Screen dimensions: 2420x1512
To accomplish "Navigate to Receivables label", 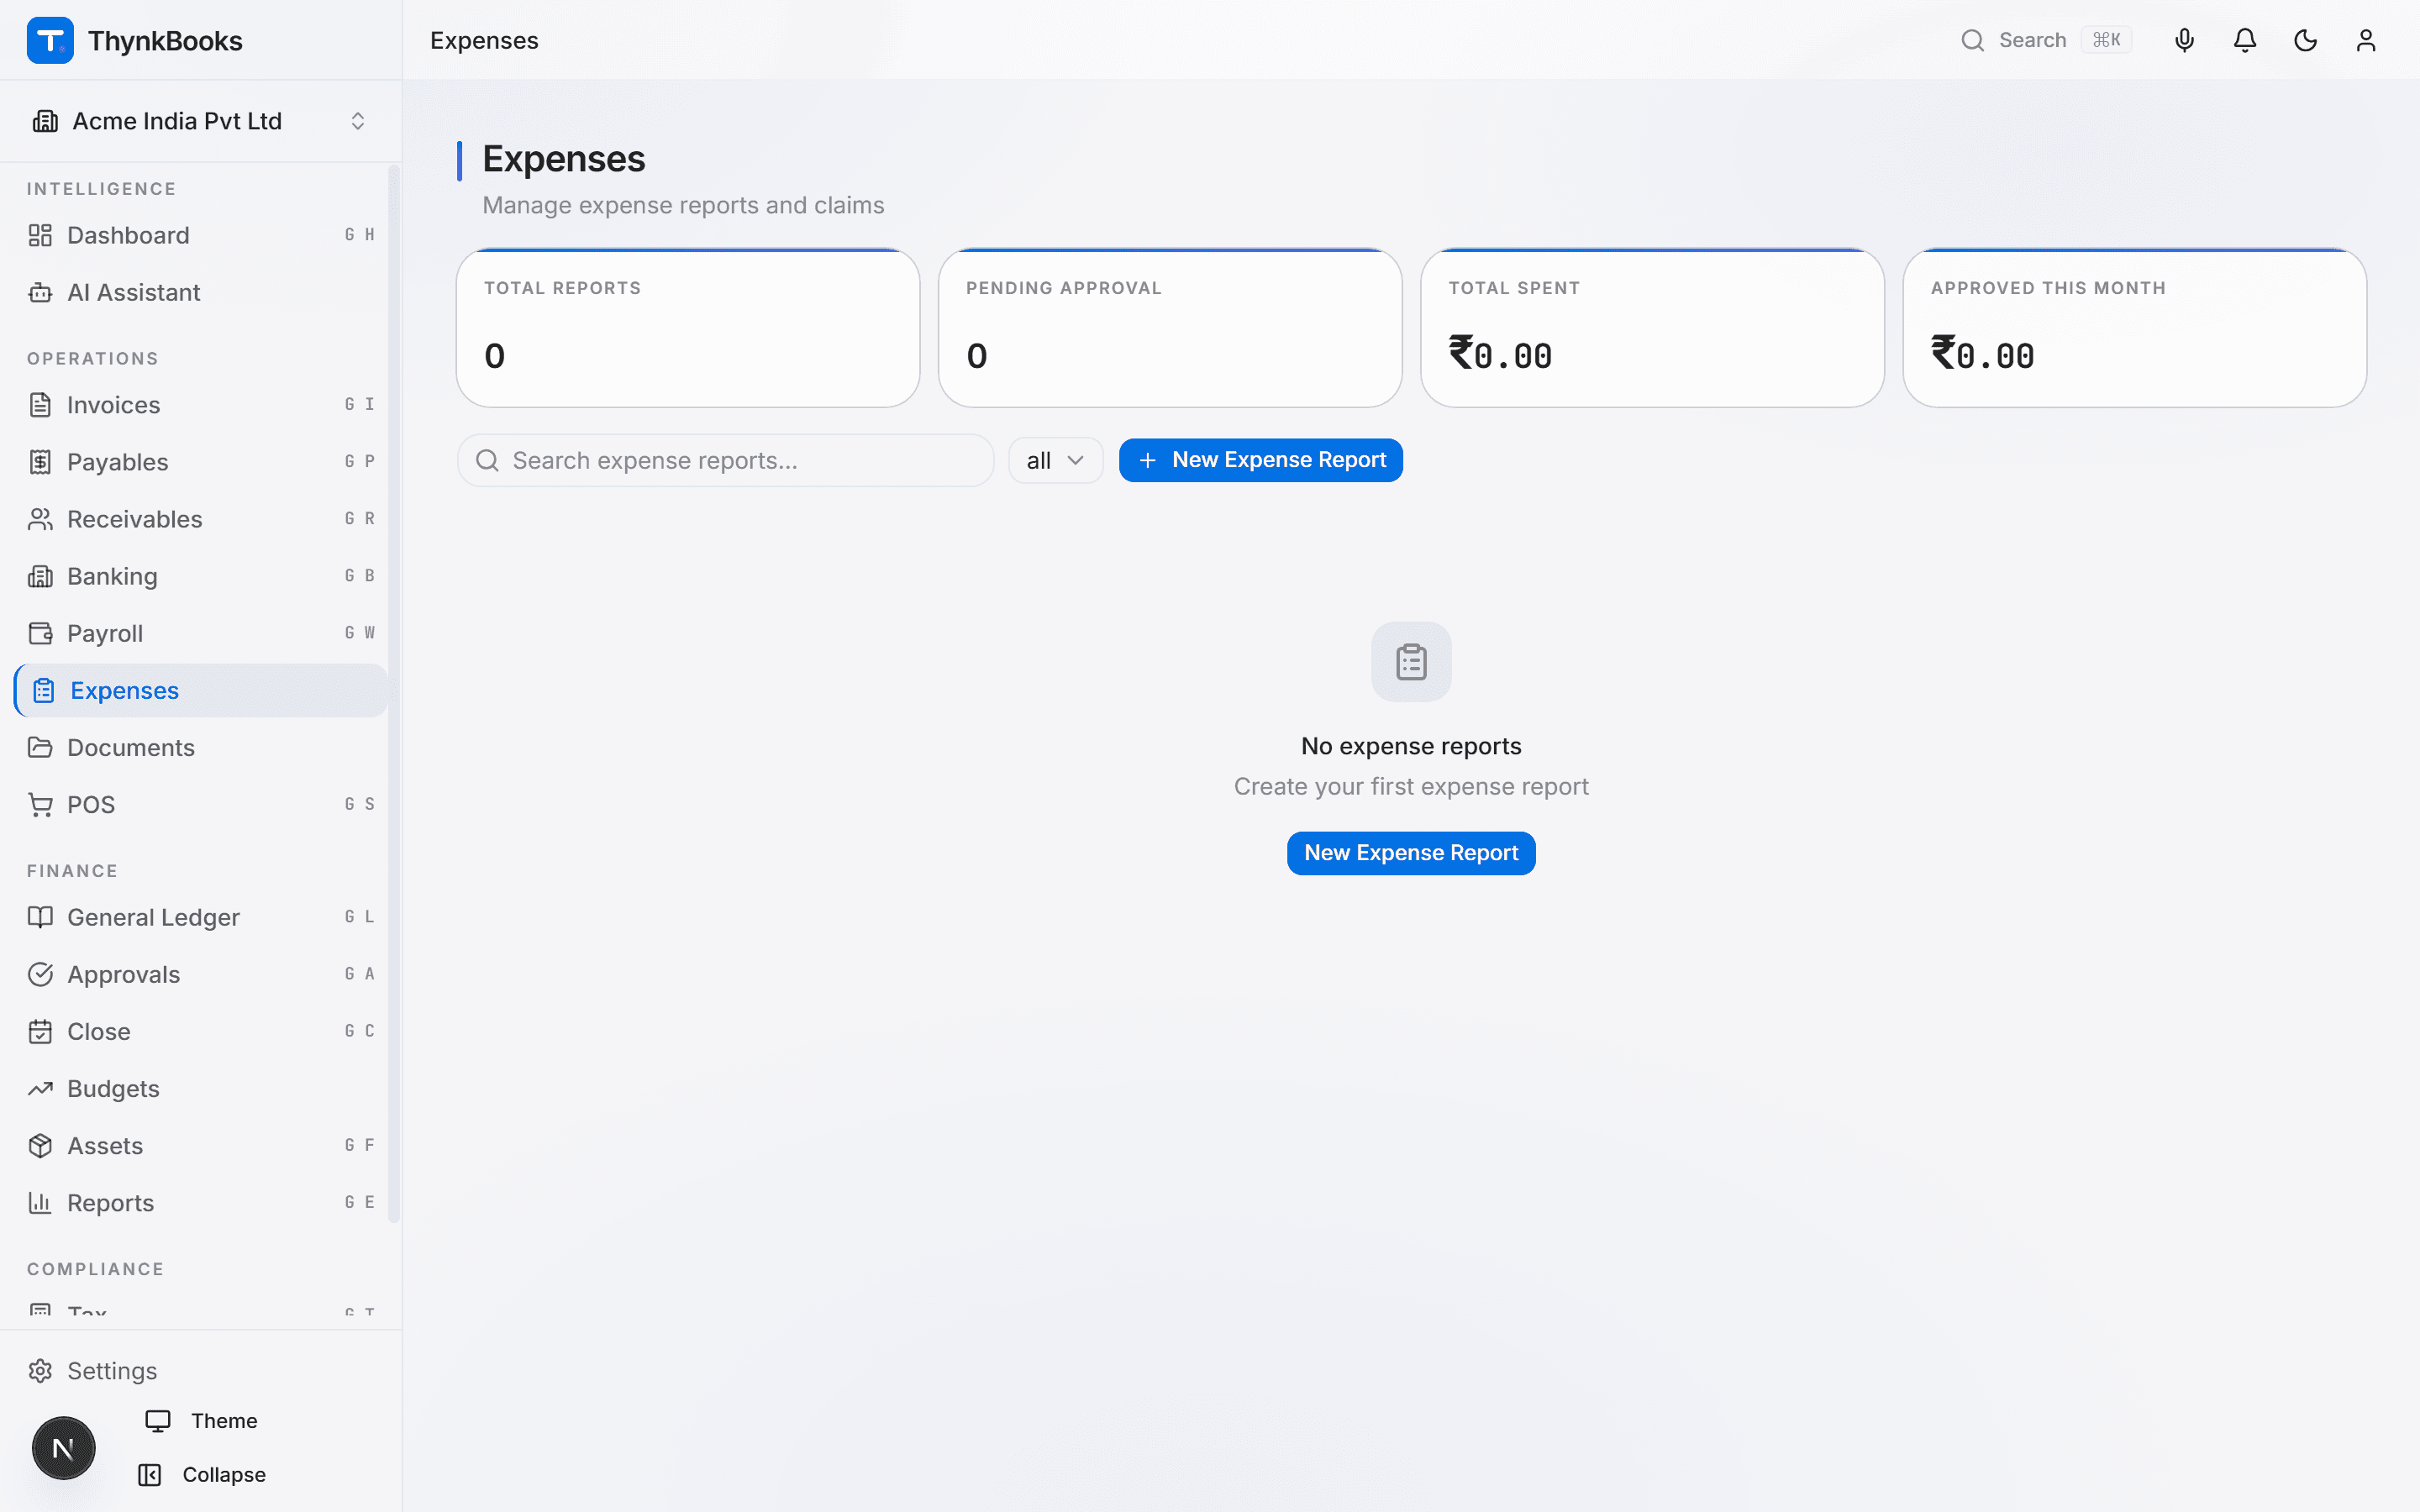I will (135, 519).
